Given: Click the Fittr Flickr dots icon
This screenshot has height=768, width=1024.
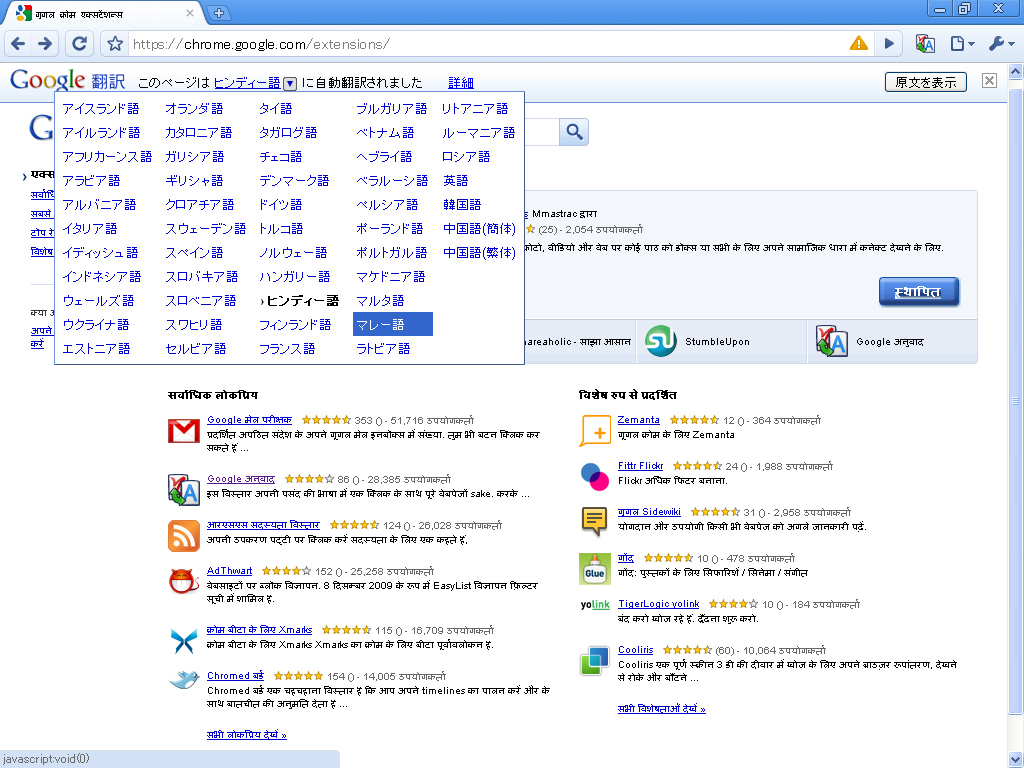Looking at the screenshot, I should point(594,476).
